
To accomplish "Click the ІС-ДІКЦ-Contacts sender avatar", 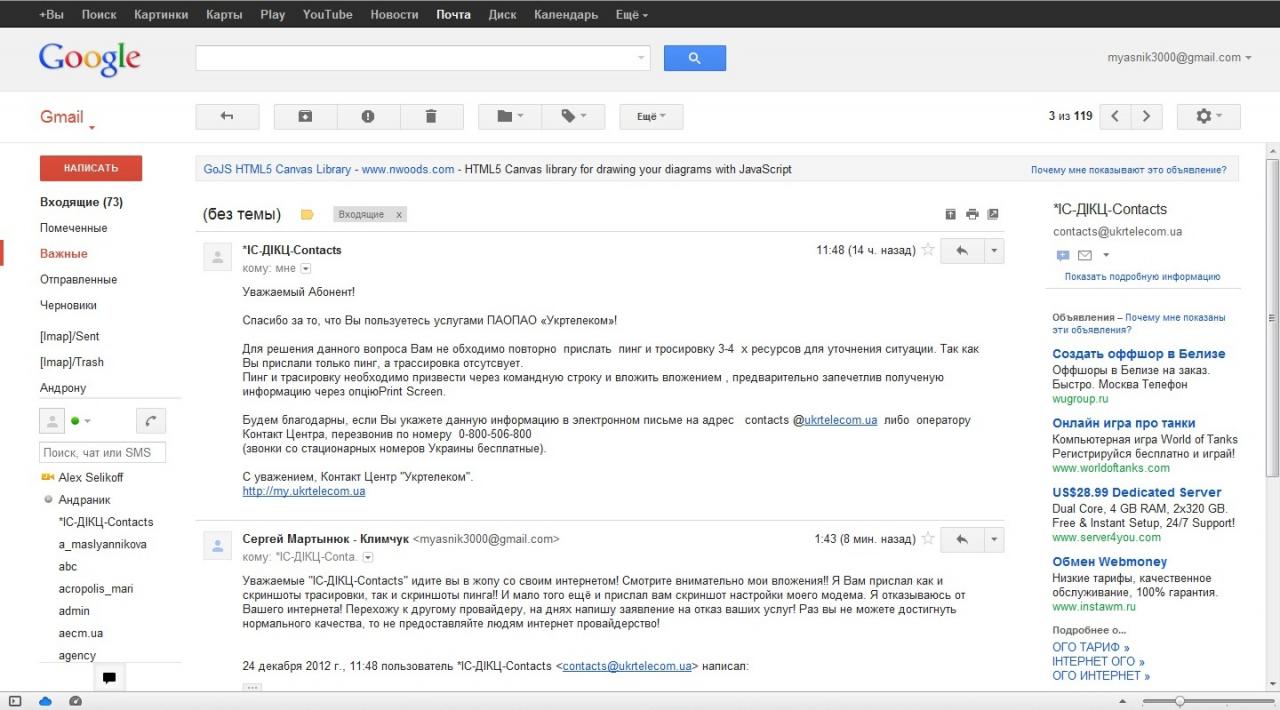I will tap(217, 257).
